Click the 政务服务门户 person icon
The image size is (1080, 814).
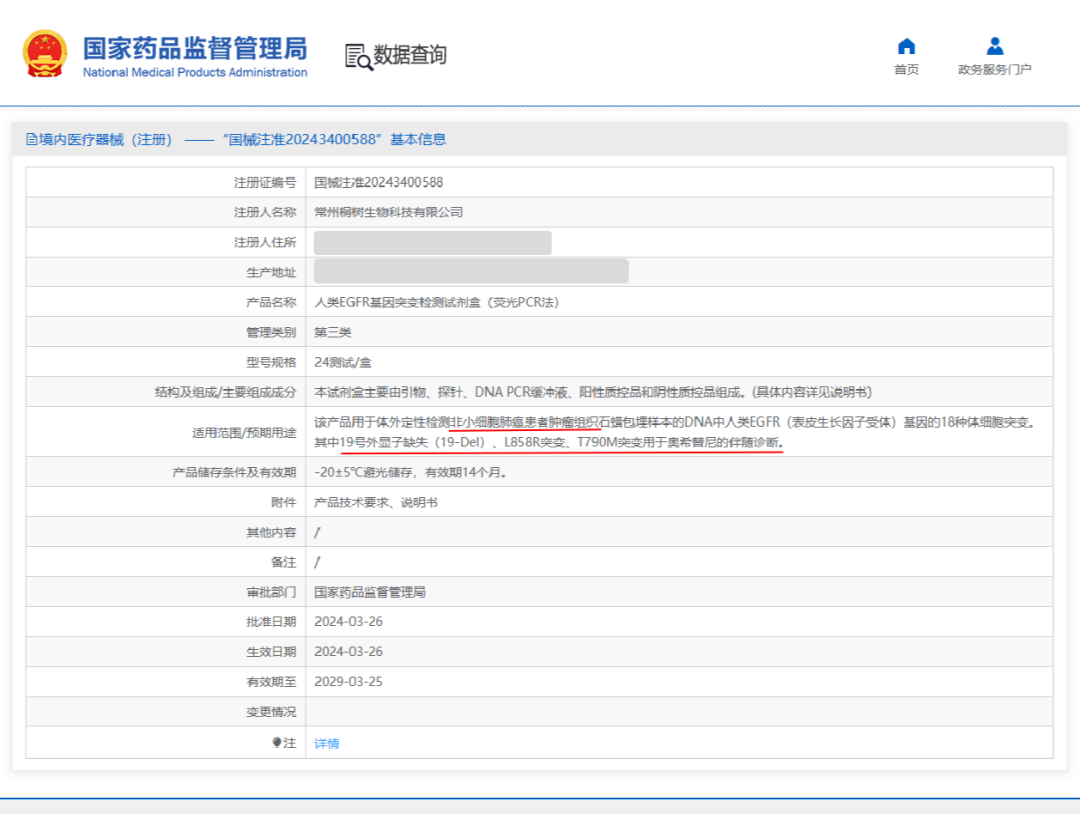(994, 46)
